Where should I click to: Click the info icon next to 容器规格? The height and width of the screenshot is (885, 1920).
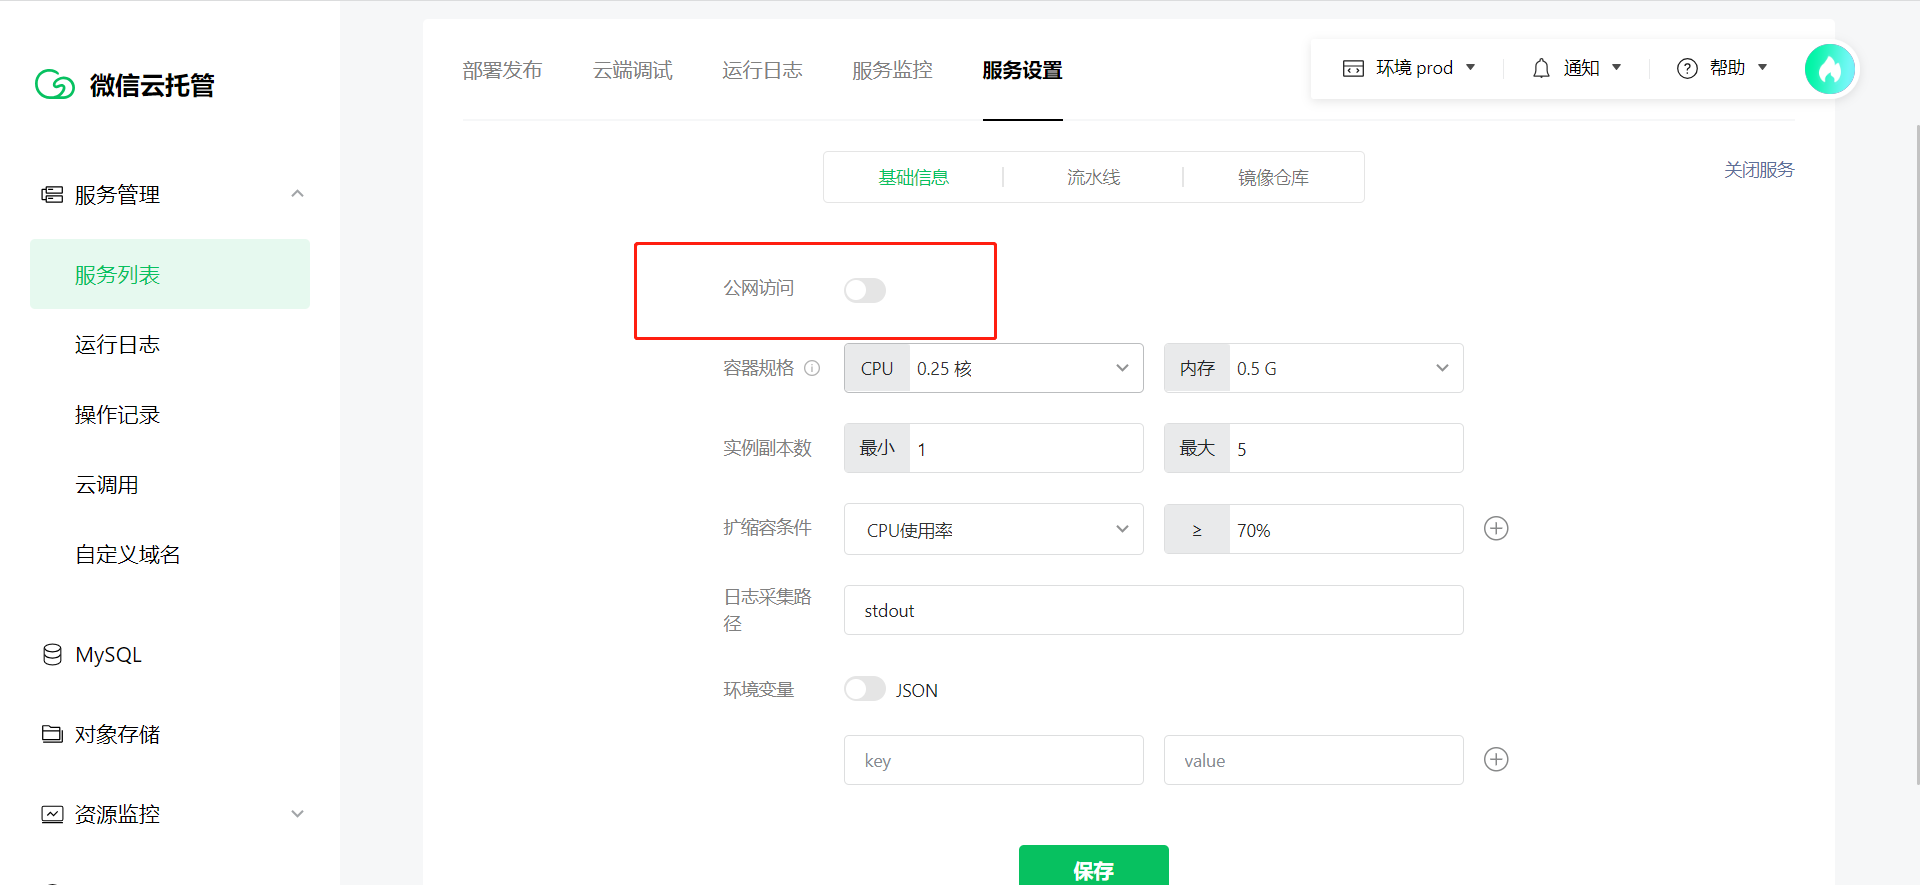[812, 368]
